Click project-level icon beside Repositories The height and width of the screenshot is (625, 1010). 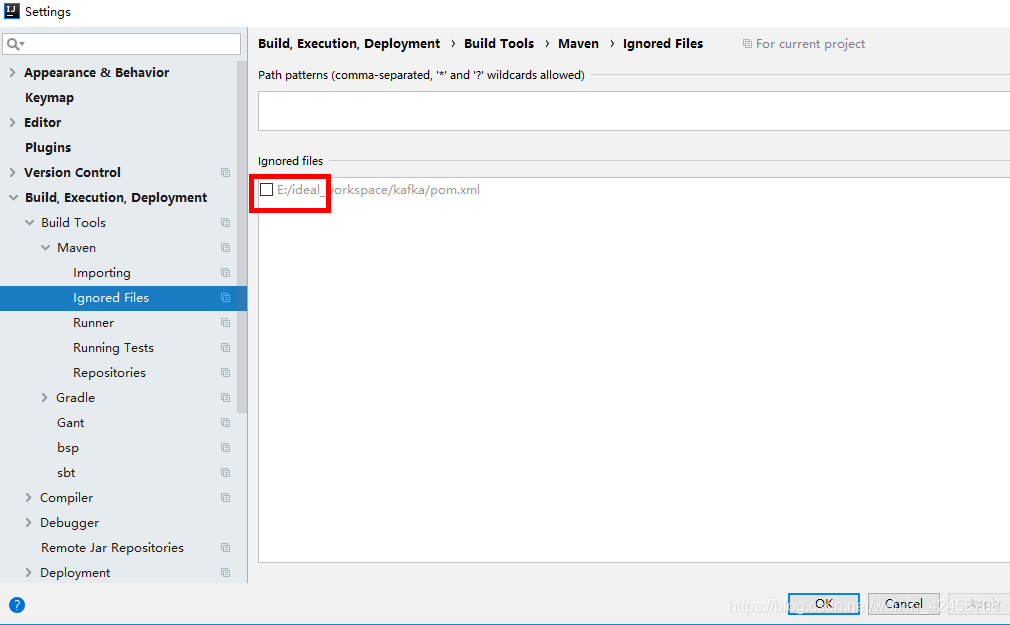225,373
